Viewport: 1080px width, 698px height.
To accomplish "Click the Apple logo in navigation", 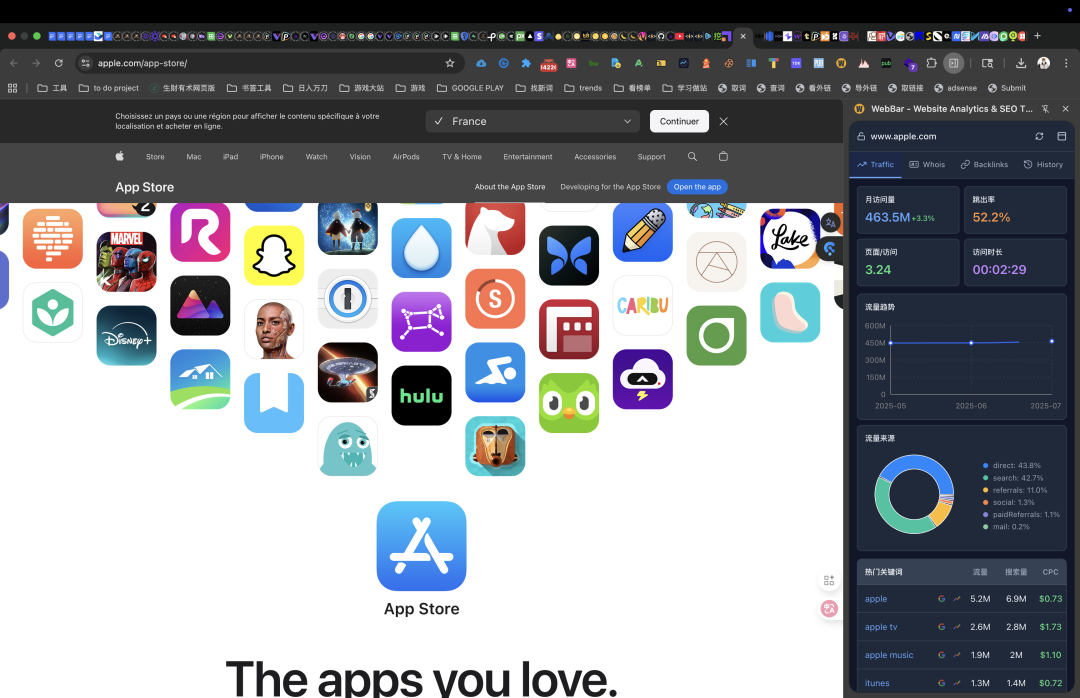I will (119, 156).
